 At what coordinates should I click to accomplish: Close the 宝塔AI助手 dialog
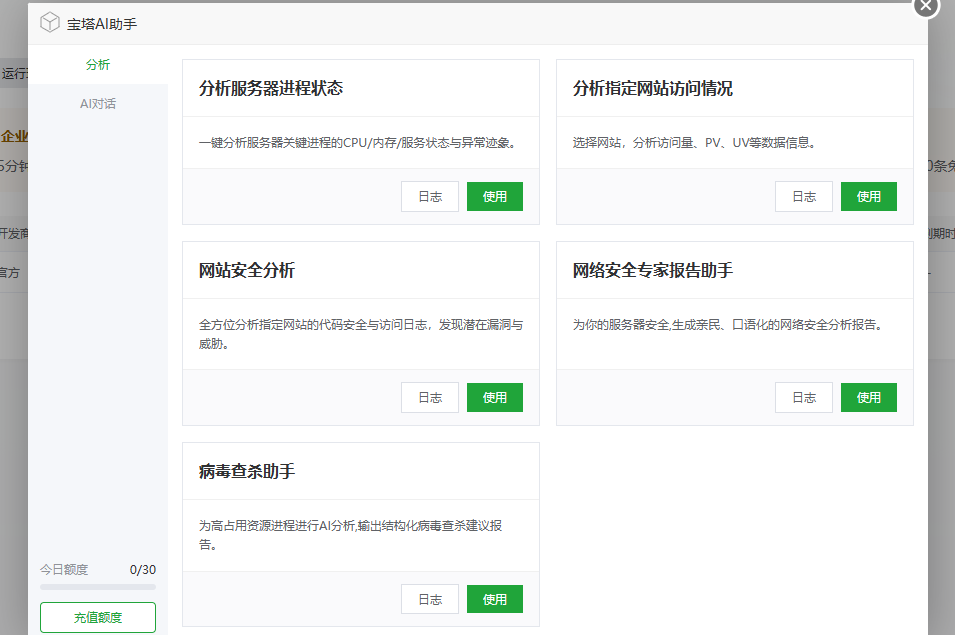coord(926,6)
